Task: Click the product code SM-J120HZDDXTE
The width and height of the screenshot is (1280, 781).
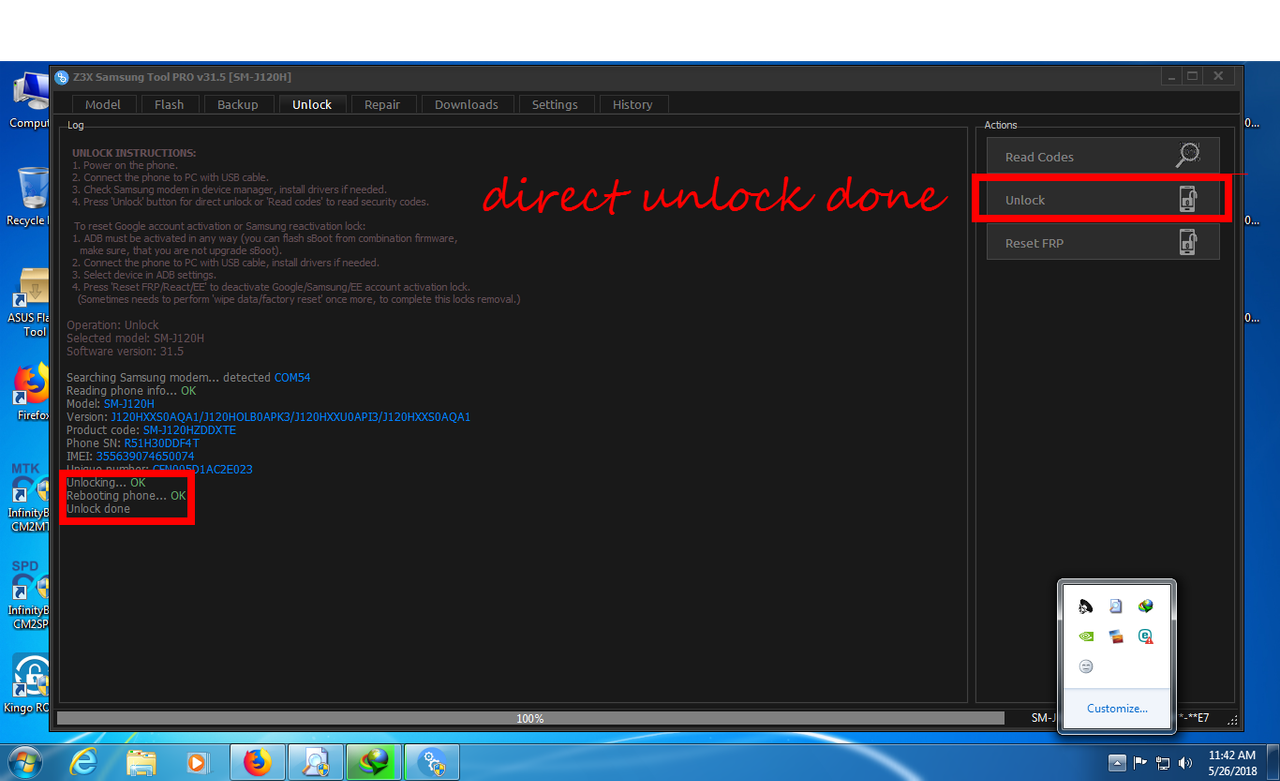Action: (190, 430)
